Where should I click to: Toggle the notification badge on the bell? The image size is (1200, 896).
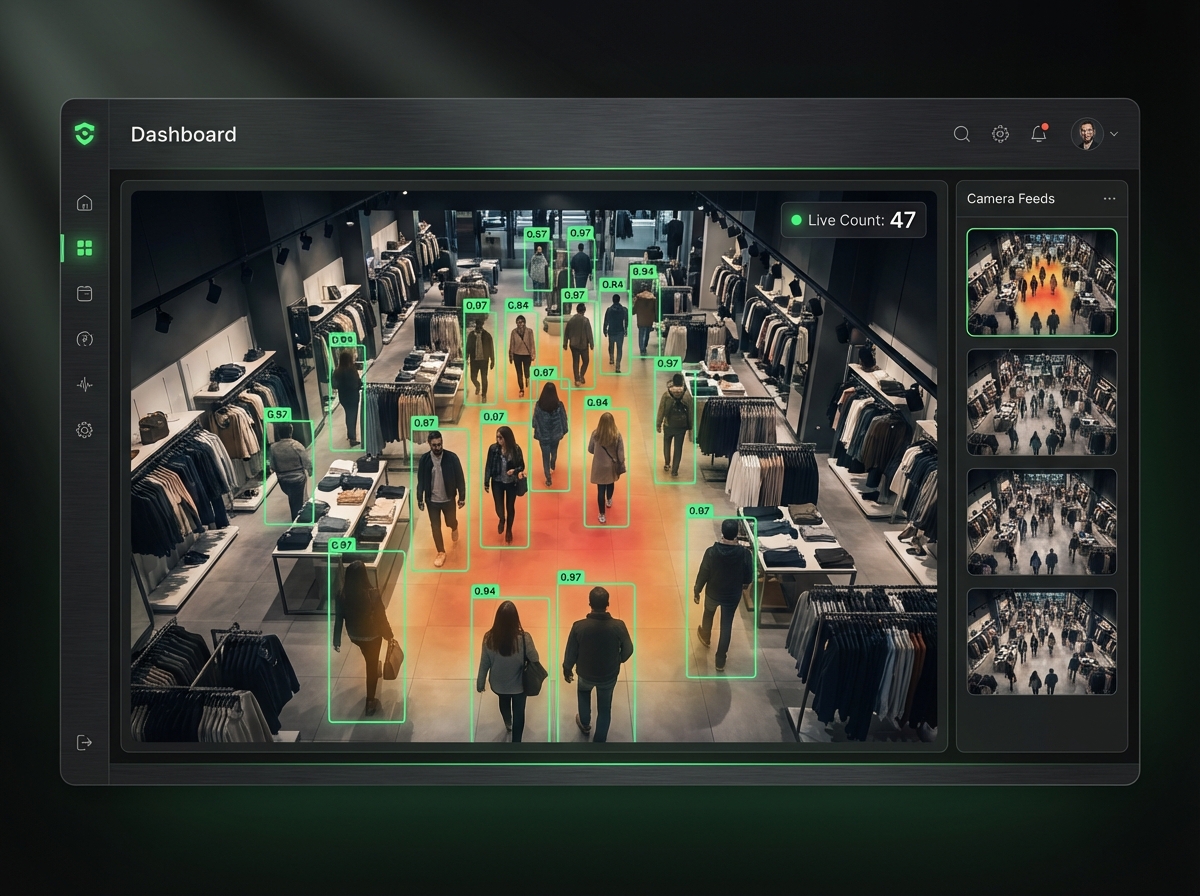(x=1046, y=126)
